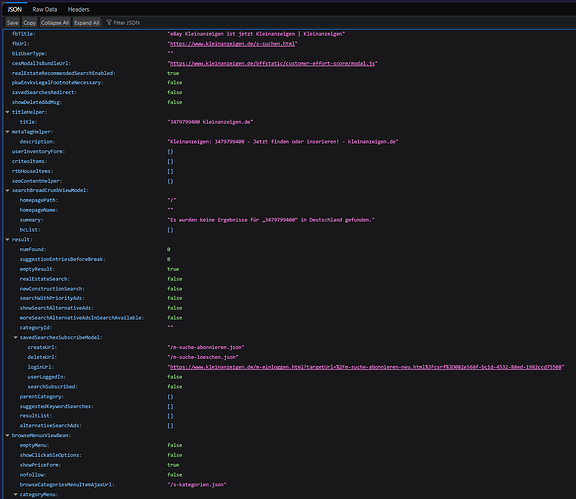Click the Copy button
The image size is (576, 499).
(x=29, y=22)
